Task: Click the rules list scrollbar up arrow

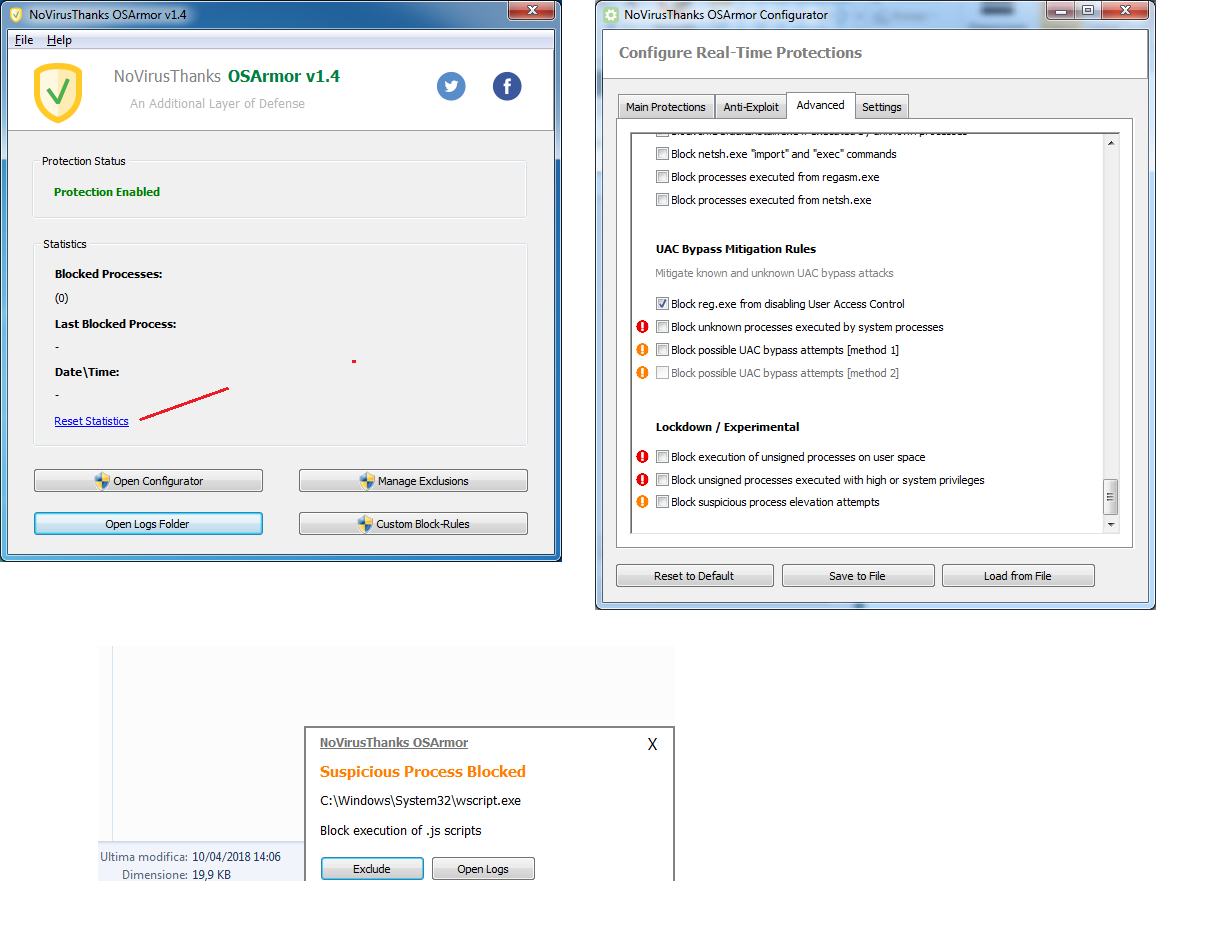Action: [x=1110, y=142]
